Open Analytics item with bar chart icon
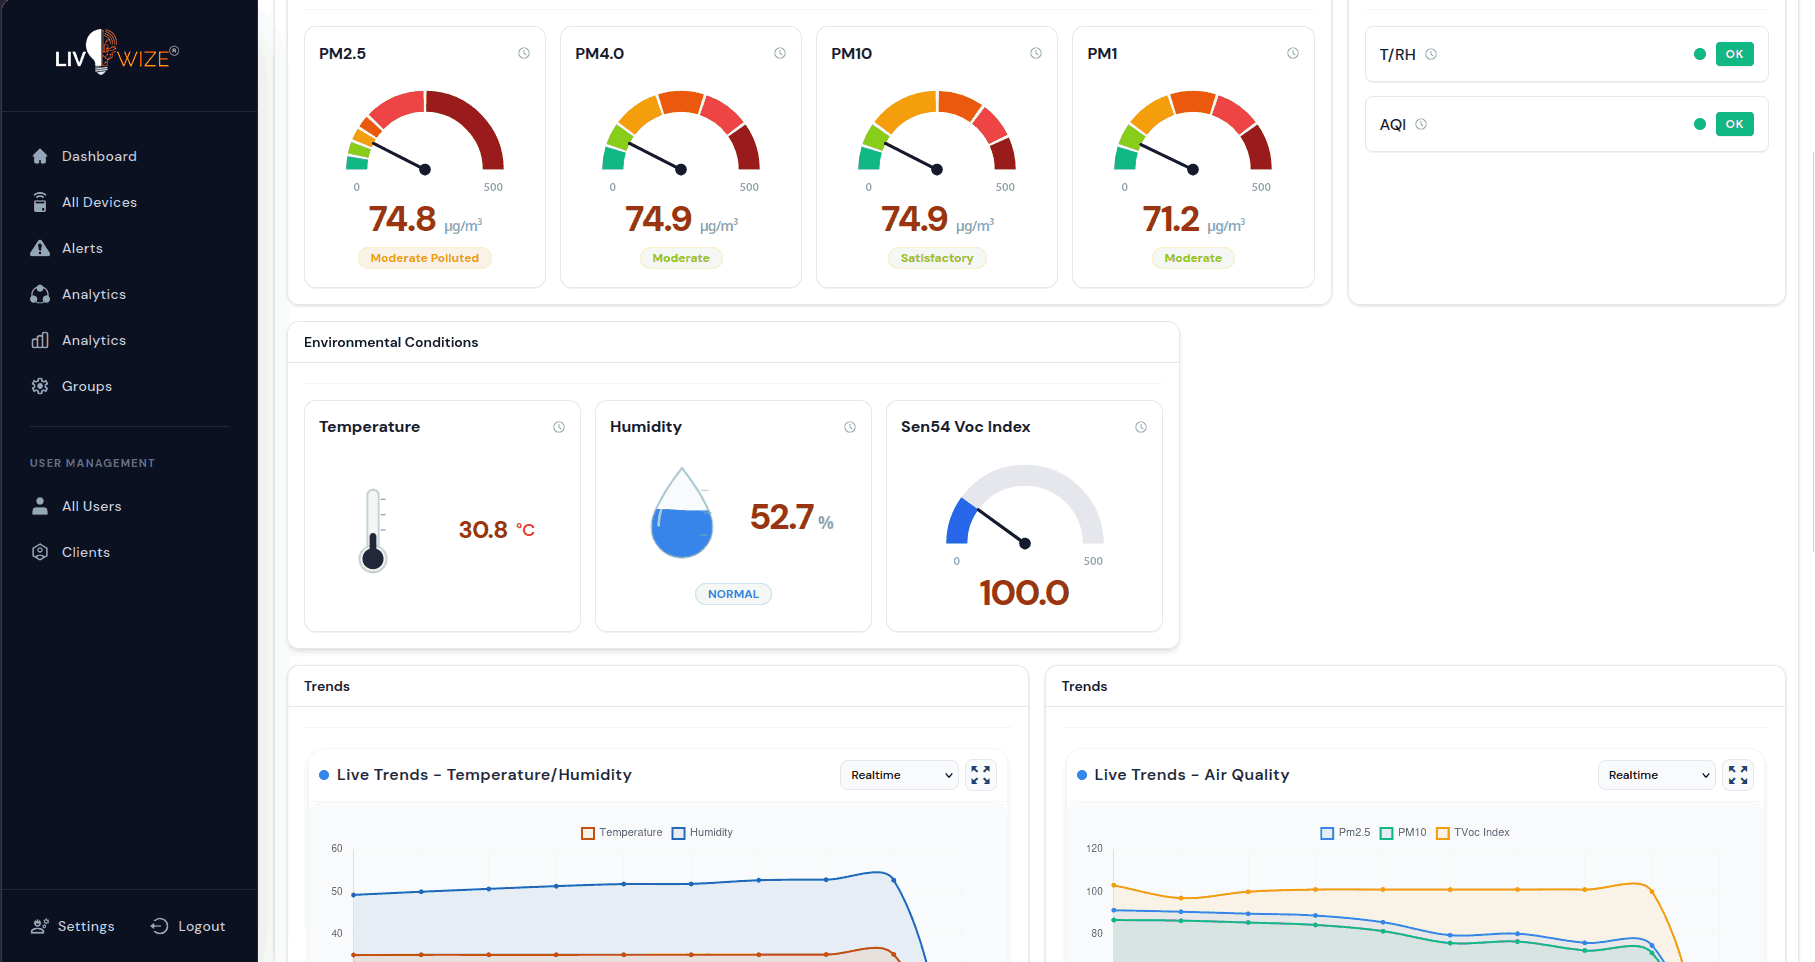This screenshot has width=1815, height=962. [x=94, y=340]
